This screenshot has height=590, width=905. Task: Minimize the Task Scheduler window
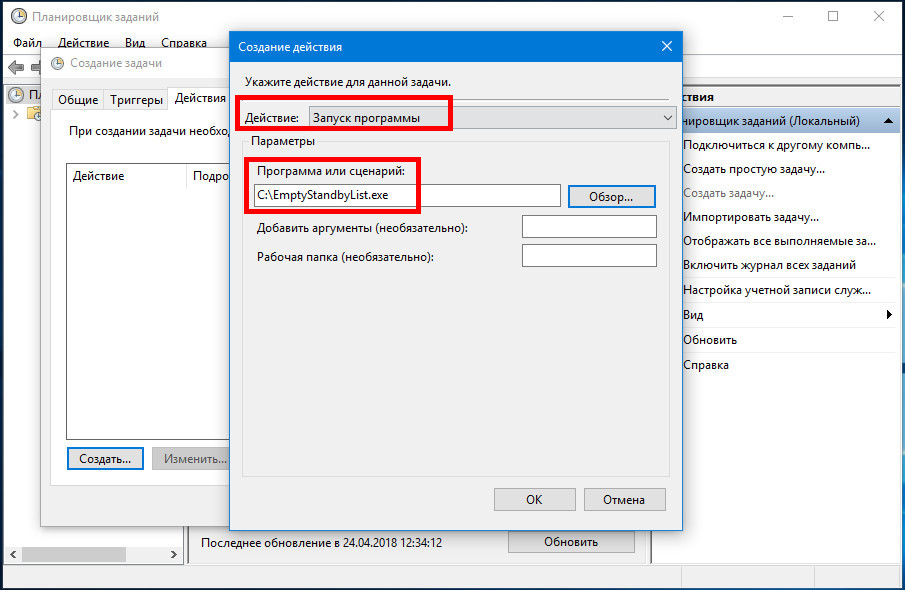pyautogui.click(x=787, y=16)
